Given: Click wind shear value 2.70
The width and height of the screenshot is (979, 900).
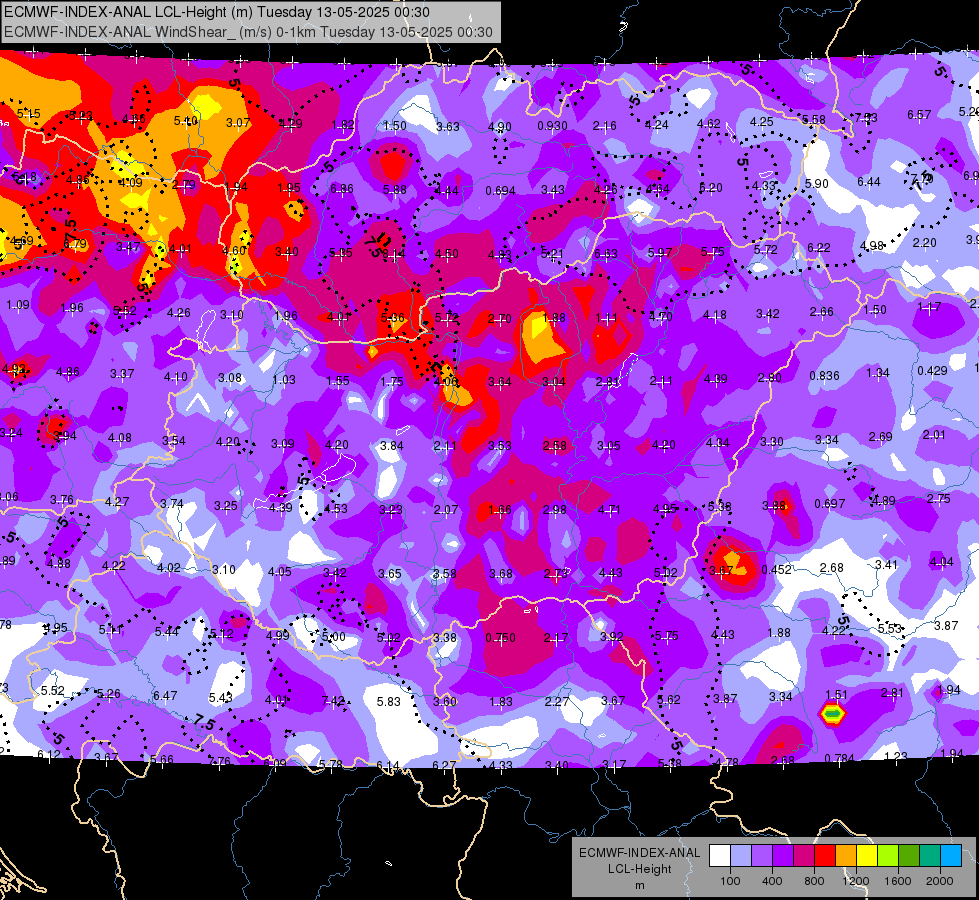Looking at the screenshot, I should click(499, 319).
